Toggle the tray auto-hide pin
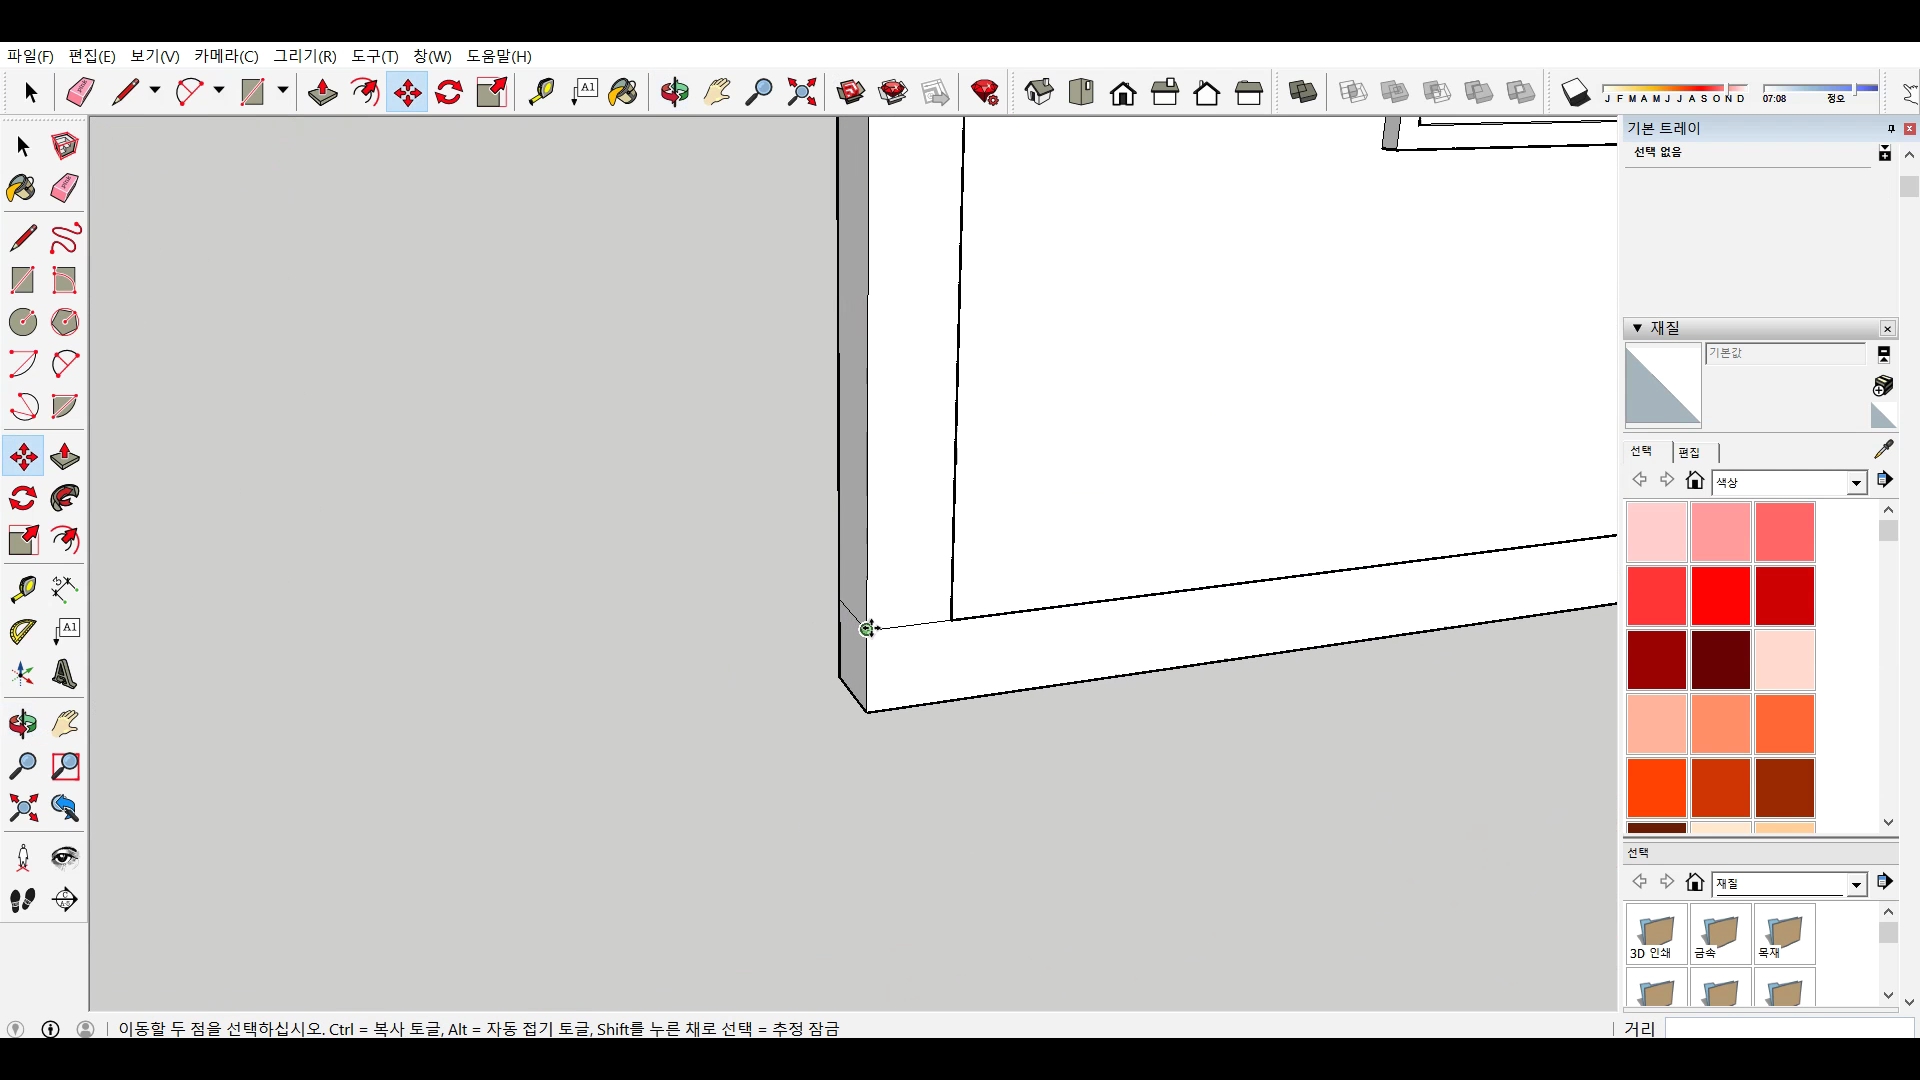 point(1890,129)
